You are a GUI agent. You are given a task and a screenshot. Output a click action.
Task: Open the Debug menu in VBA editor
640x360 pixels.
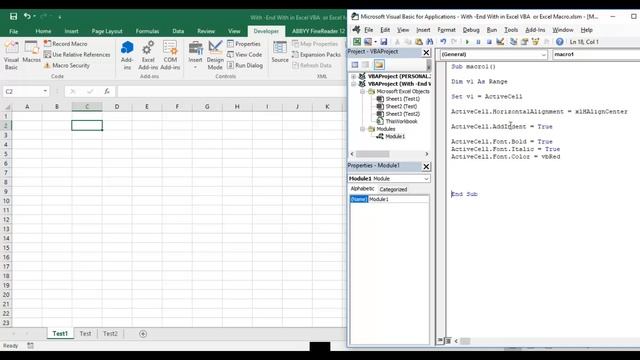pos(471,30)
